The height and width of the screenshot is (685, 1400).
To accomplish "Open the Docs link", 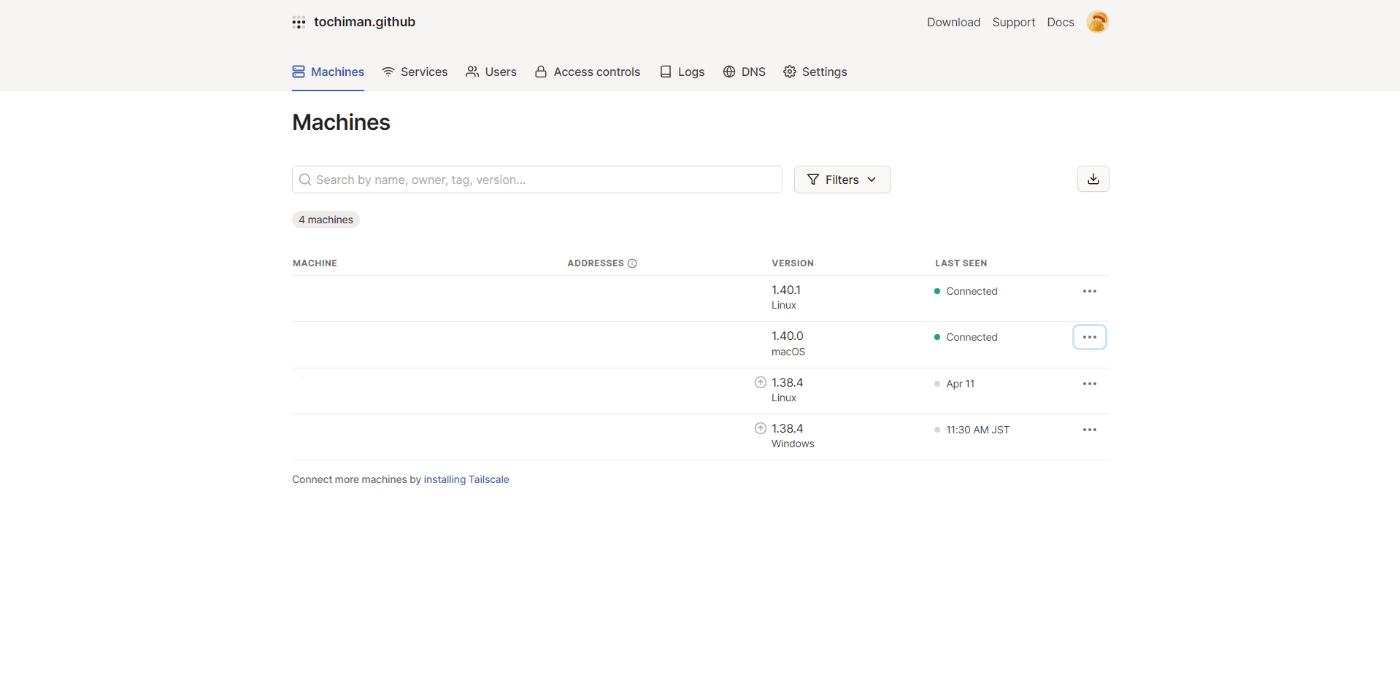I will point(1060,22).
